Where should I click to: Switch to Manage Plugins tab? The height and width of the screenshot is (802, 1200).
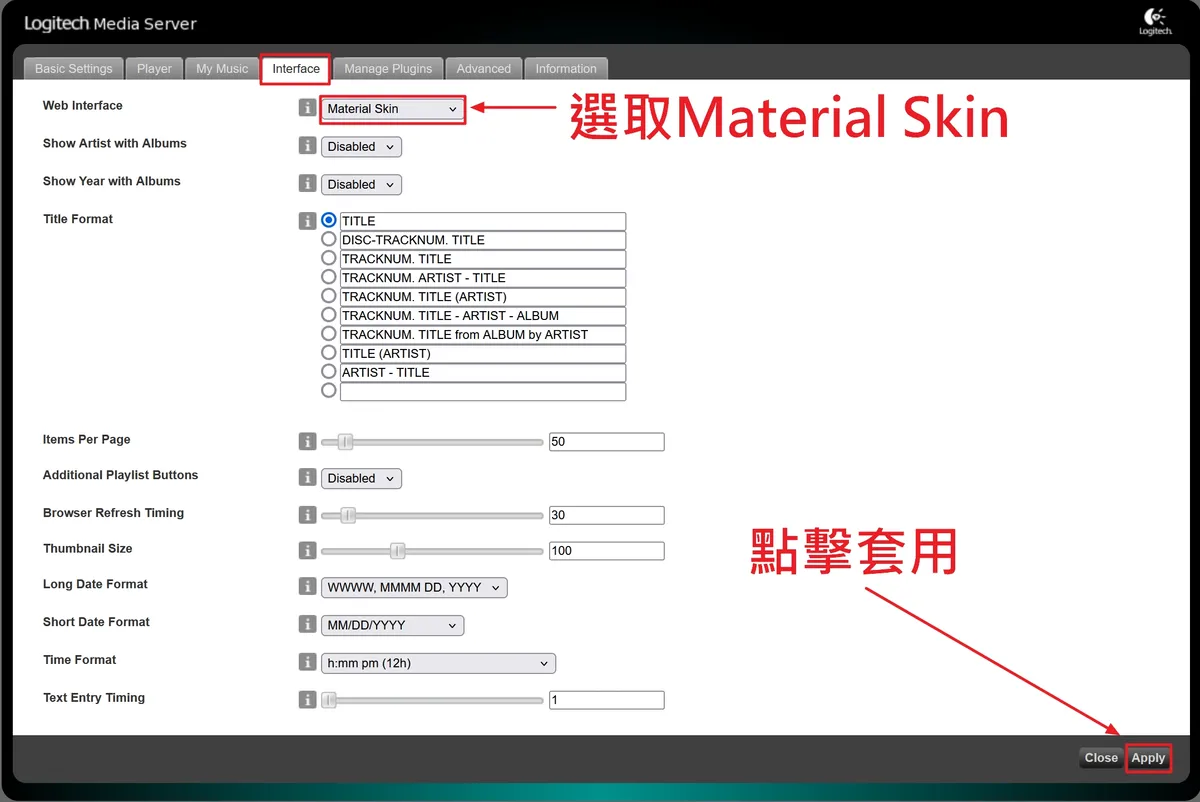pos(388,69)
